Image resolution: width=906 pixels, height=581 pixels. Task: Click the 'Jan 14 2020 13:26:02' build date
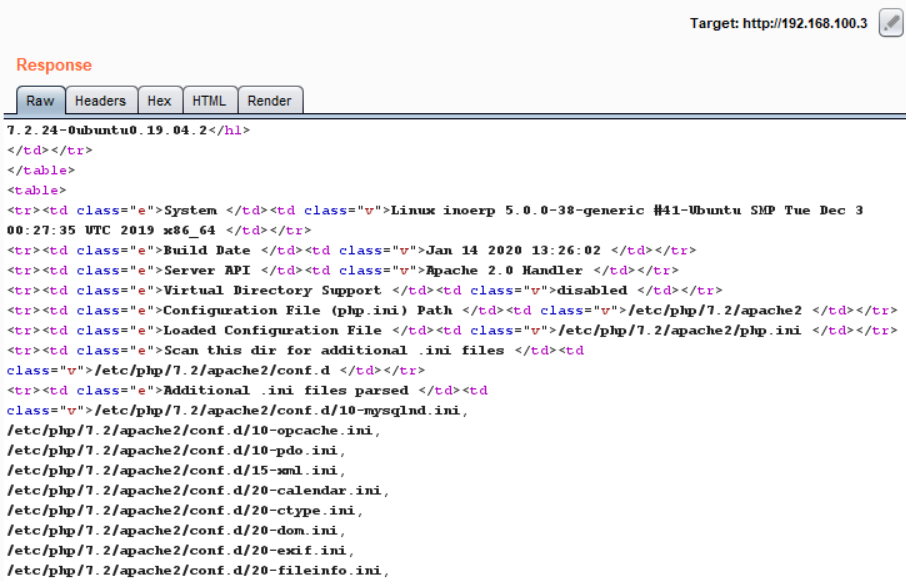coord(513,251)
